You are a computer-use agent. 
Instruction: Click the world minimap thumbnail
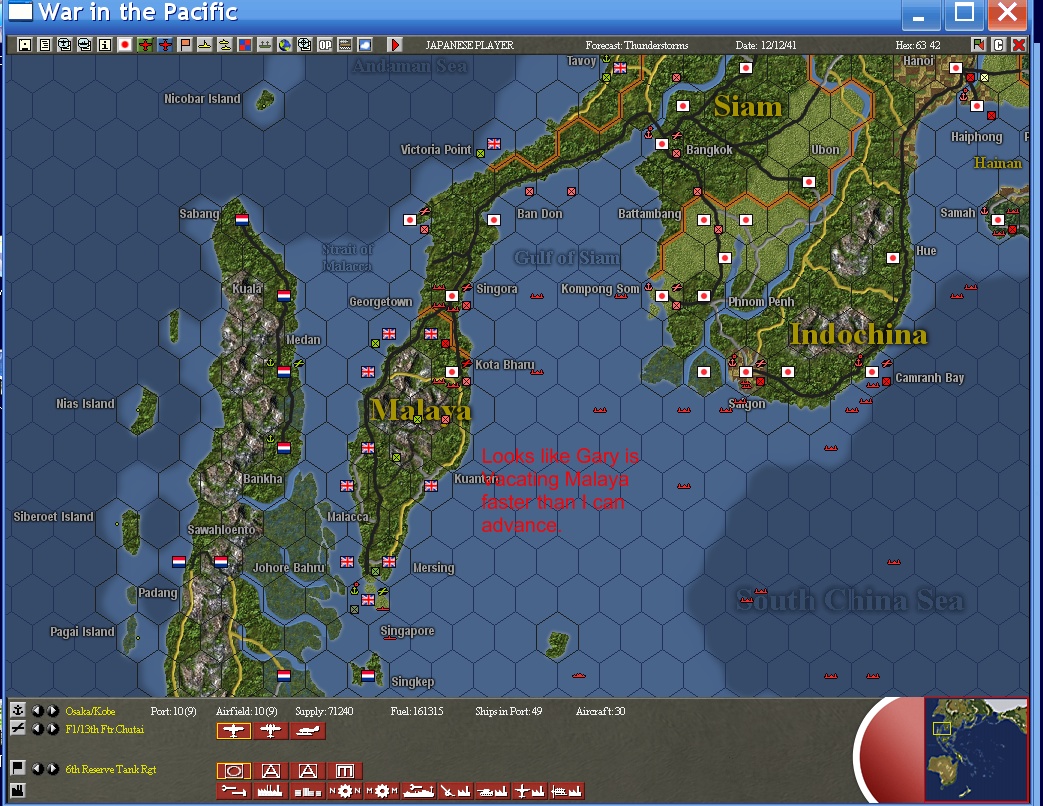tap(976, 748)
